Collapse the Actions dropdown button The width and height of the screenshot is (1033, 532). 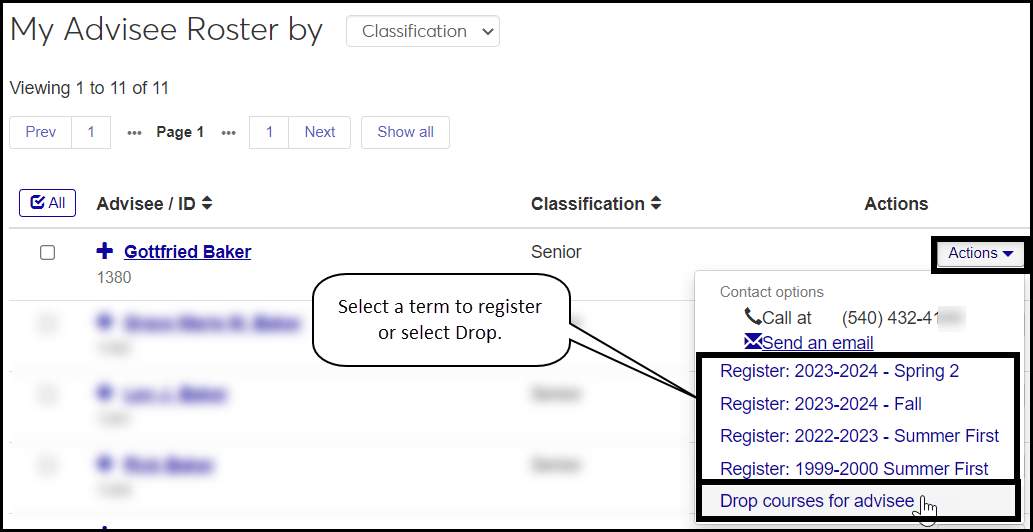(x=980, y=254)
